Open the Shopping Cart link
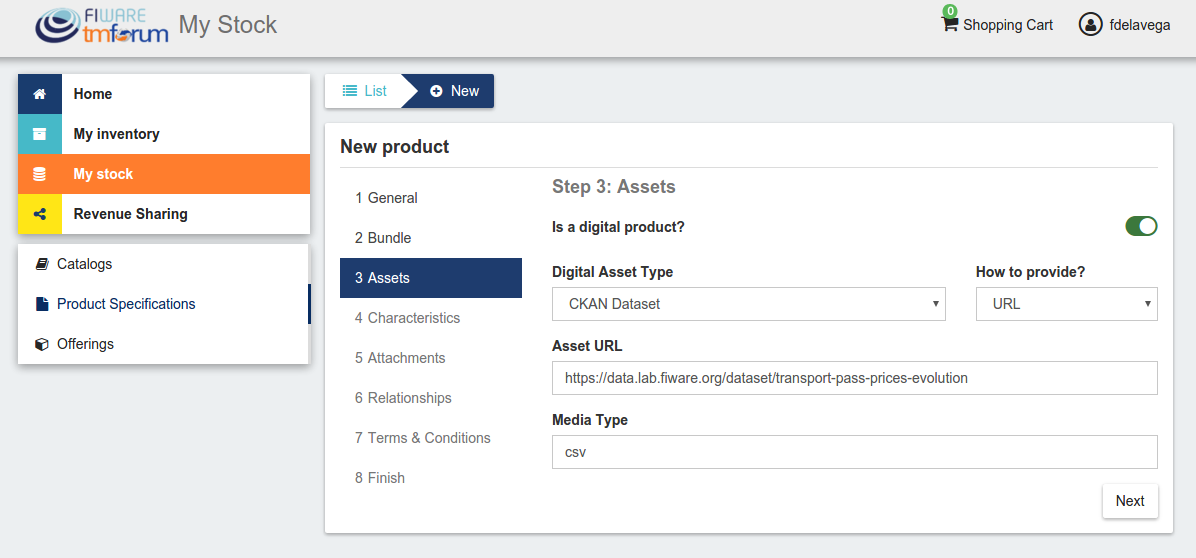 [998, 24]
